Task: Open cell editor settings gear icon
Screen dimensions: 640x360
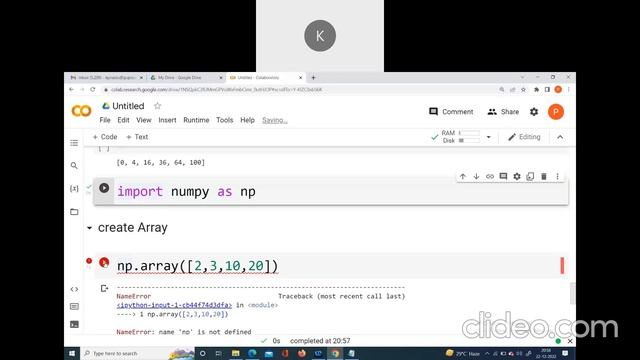Action: (517, 176)
